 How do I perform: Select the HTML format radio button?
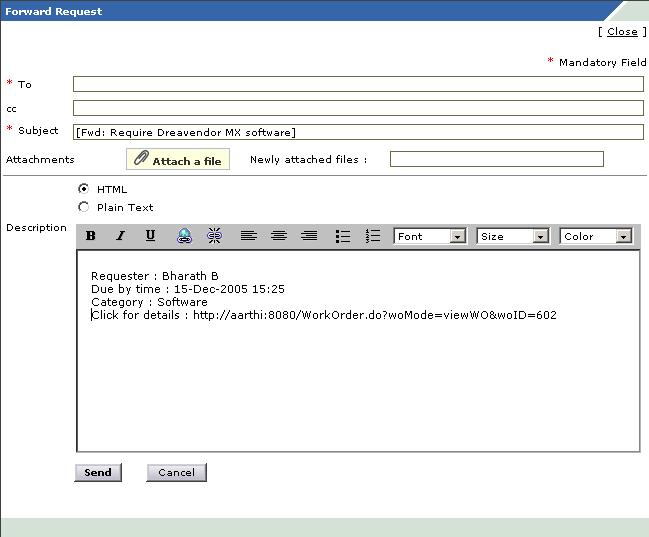pos(83,189)
